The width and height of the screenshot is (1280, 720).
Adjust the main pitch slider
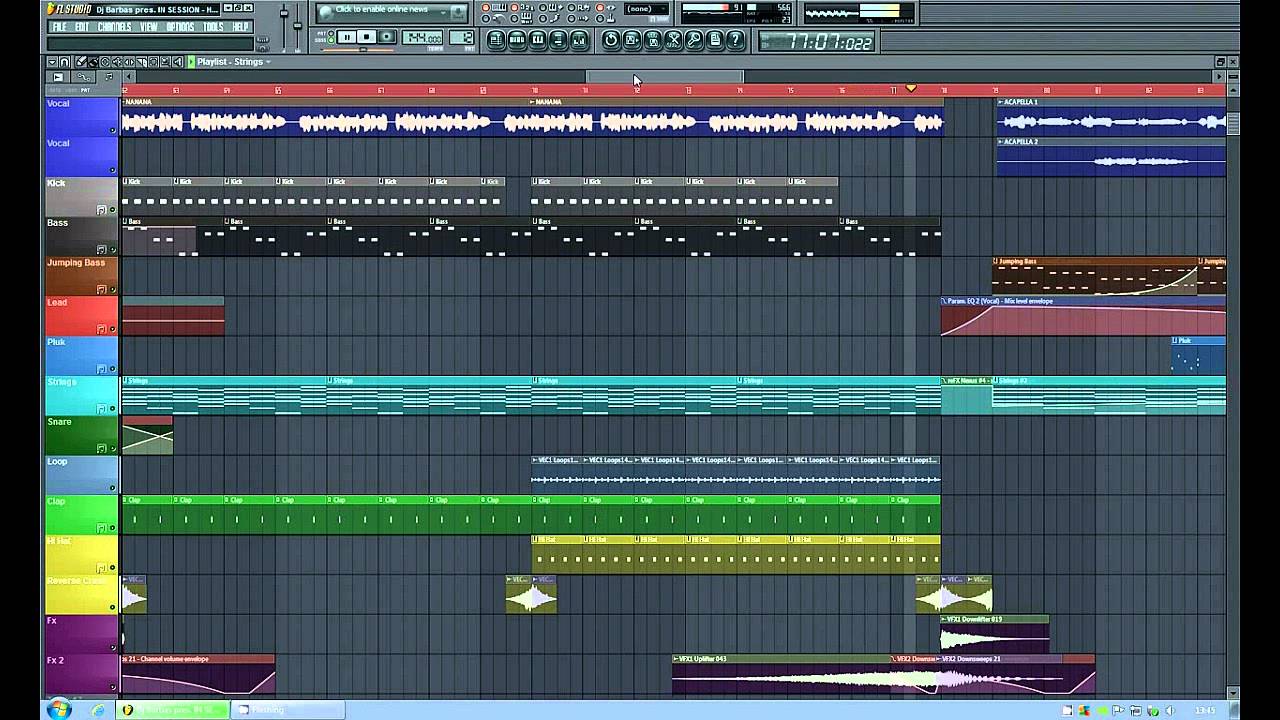297,28
